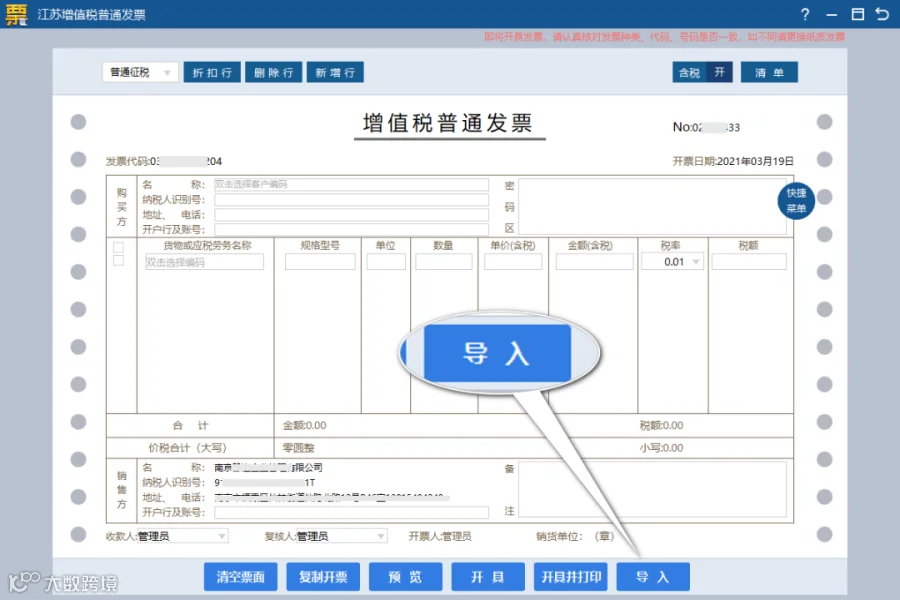Open the 快捷菜单 round shortcut button
This screenshot has height=600, width=900.
click(x=796, y=200)
